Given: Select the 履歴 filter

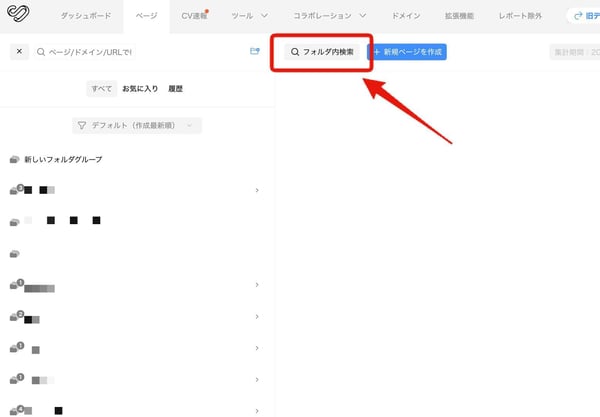Looking at the screenshot, I should pyautogui.click(x=175, y=89).
